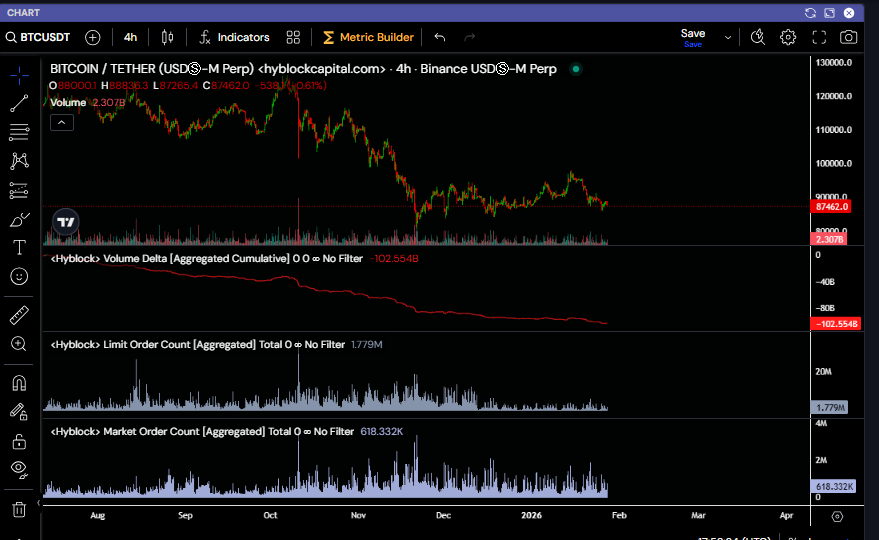Screen dimensions: 879x540
Task: Open the indicator templates grid
Action: click(293, 38)
